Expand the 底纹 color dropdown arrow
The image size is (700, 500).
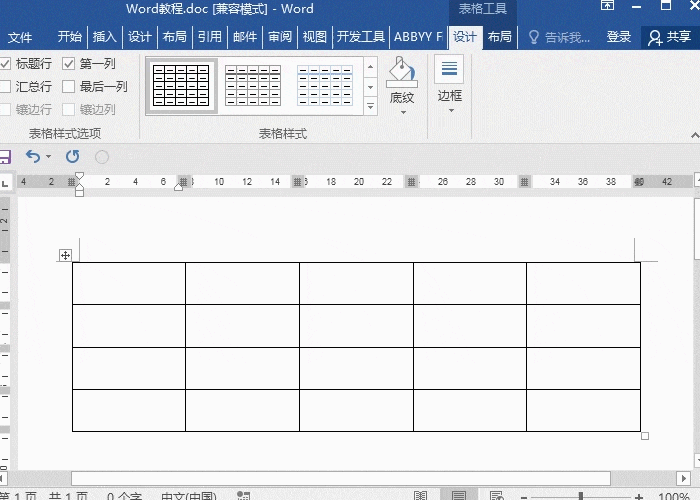pos(402,112)
